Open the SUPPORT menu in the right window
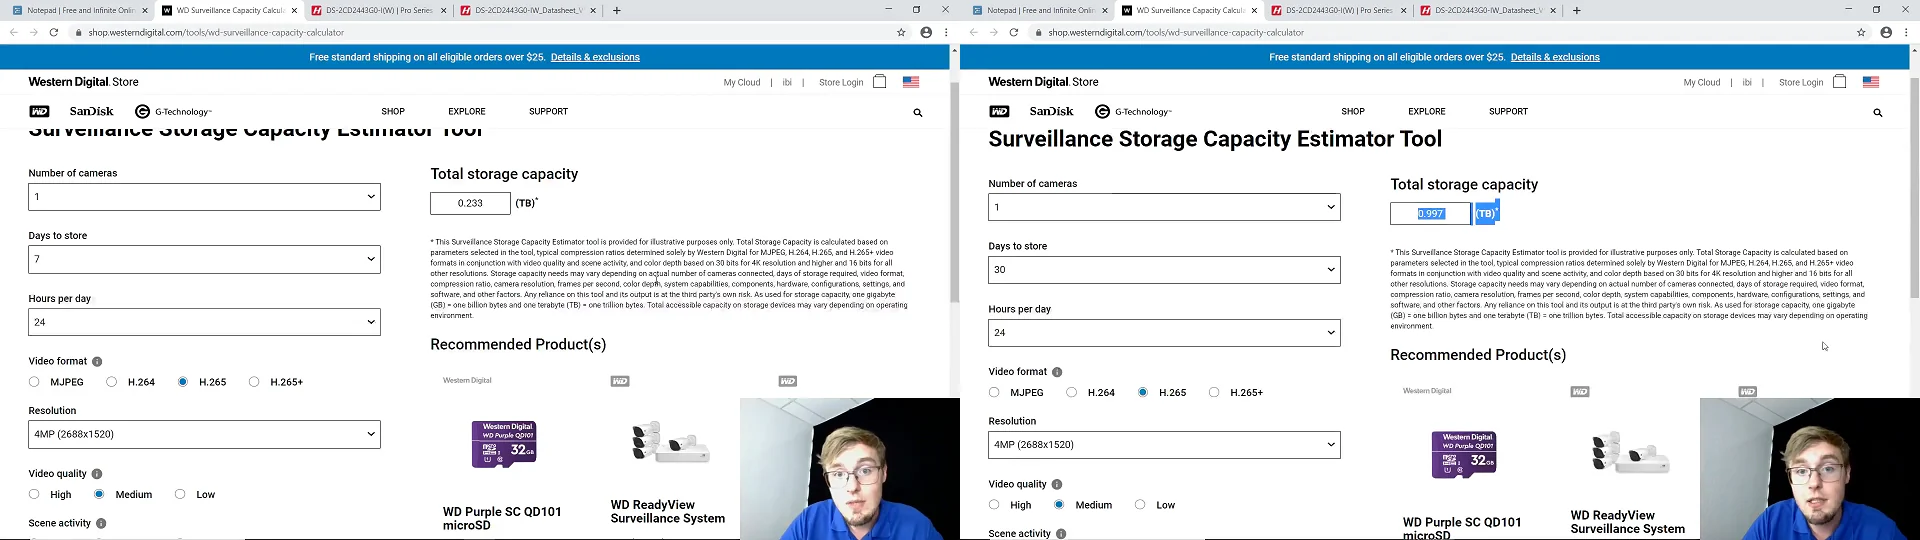 pyautogui.click(x=1508, y=111)
